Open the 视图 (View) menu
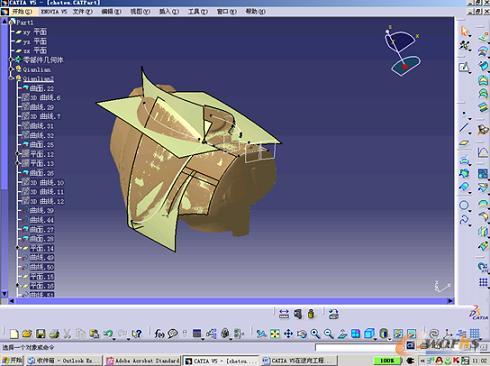490x366 pixels. pos(140,11)
